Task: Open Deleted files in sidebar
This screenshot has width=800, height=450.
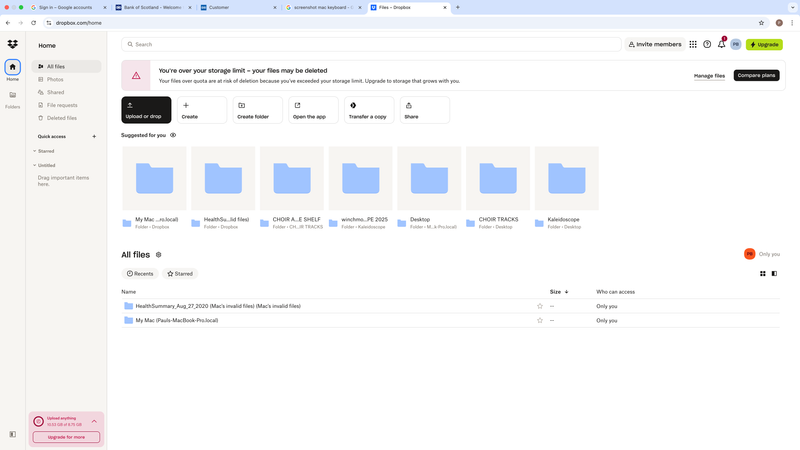Action: [x=62, y=118]
